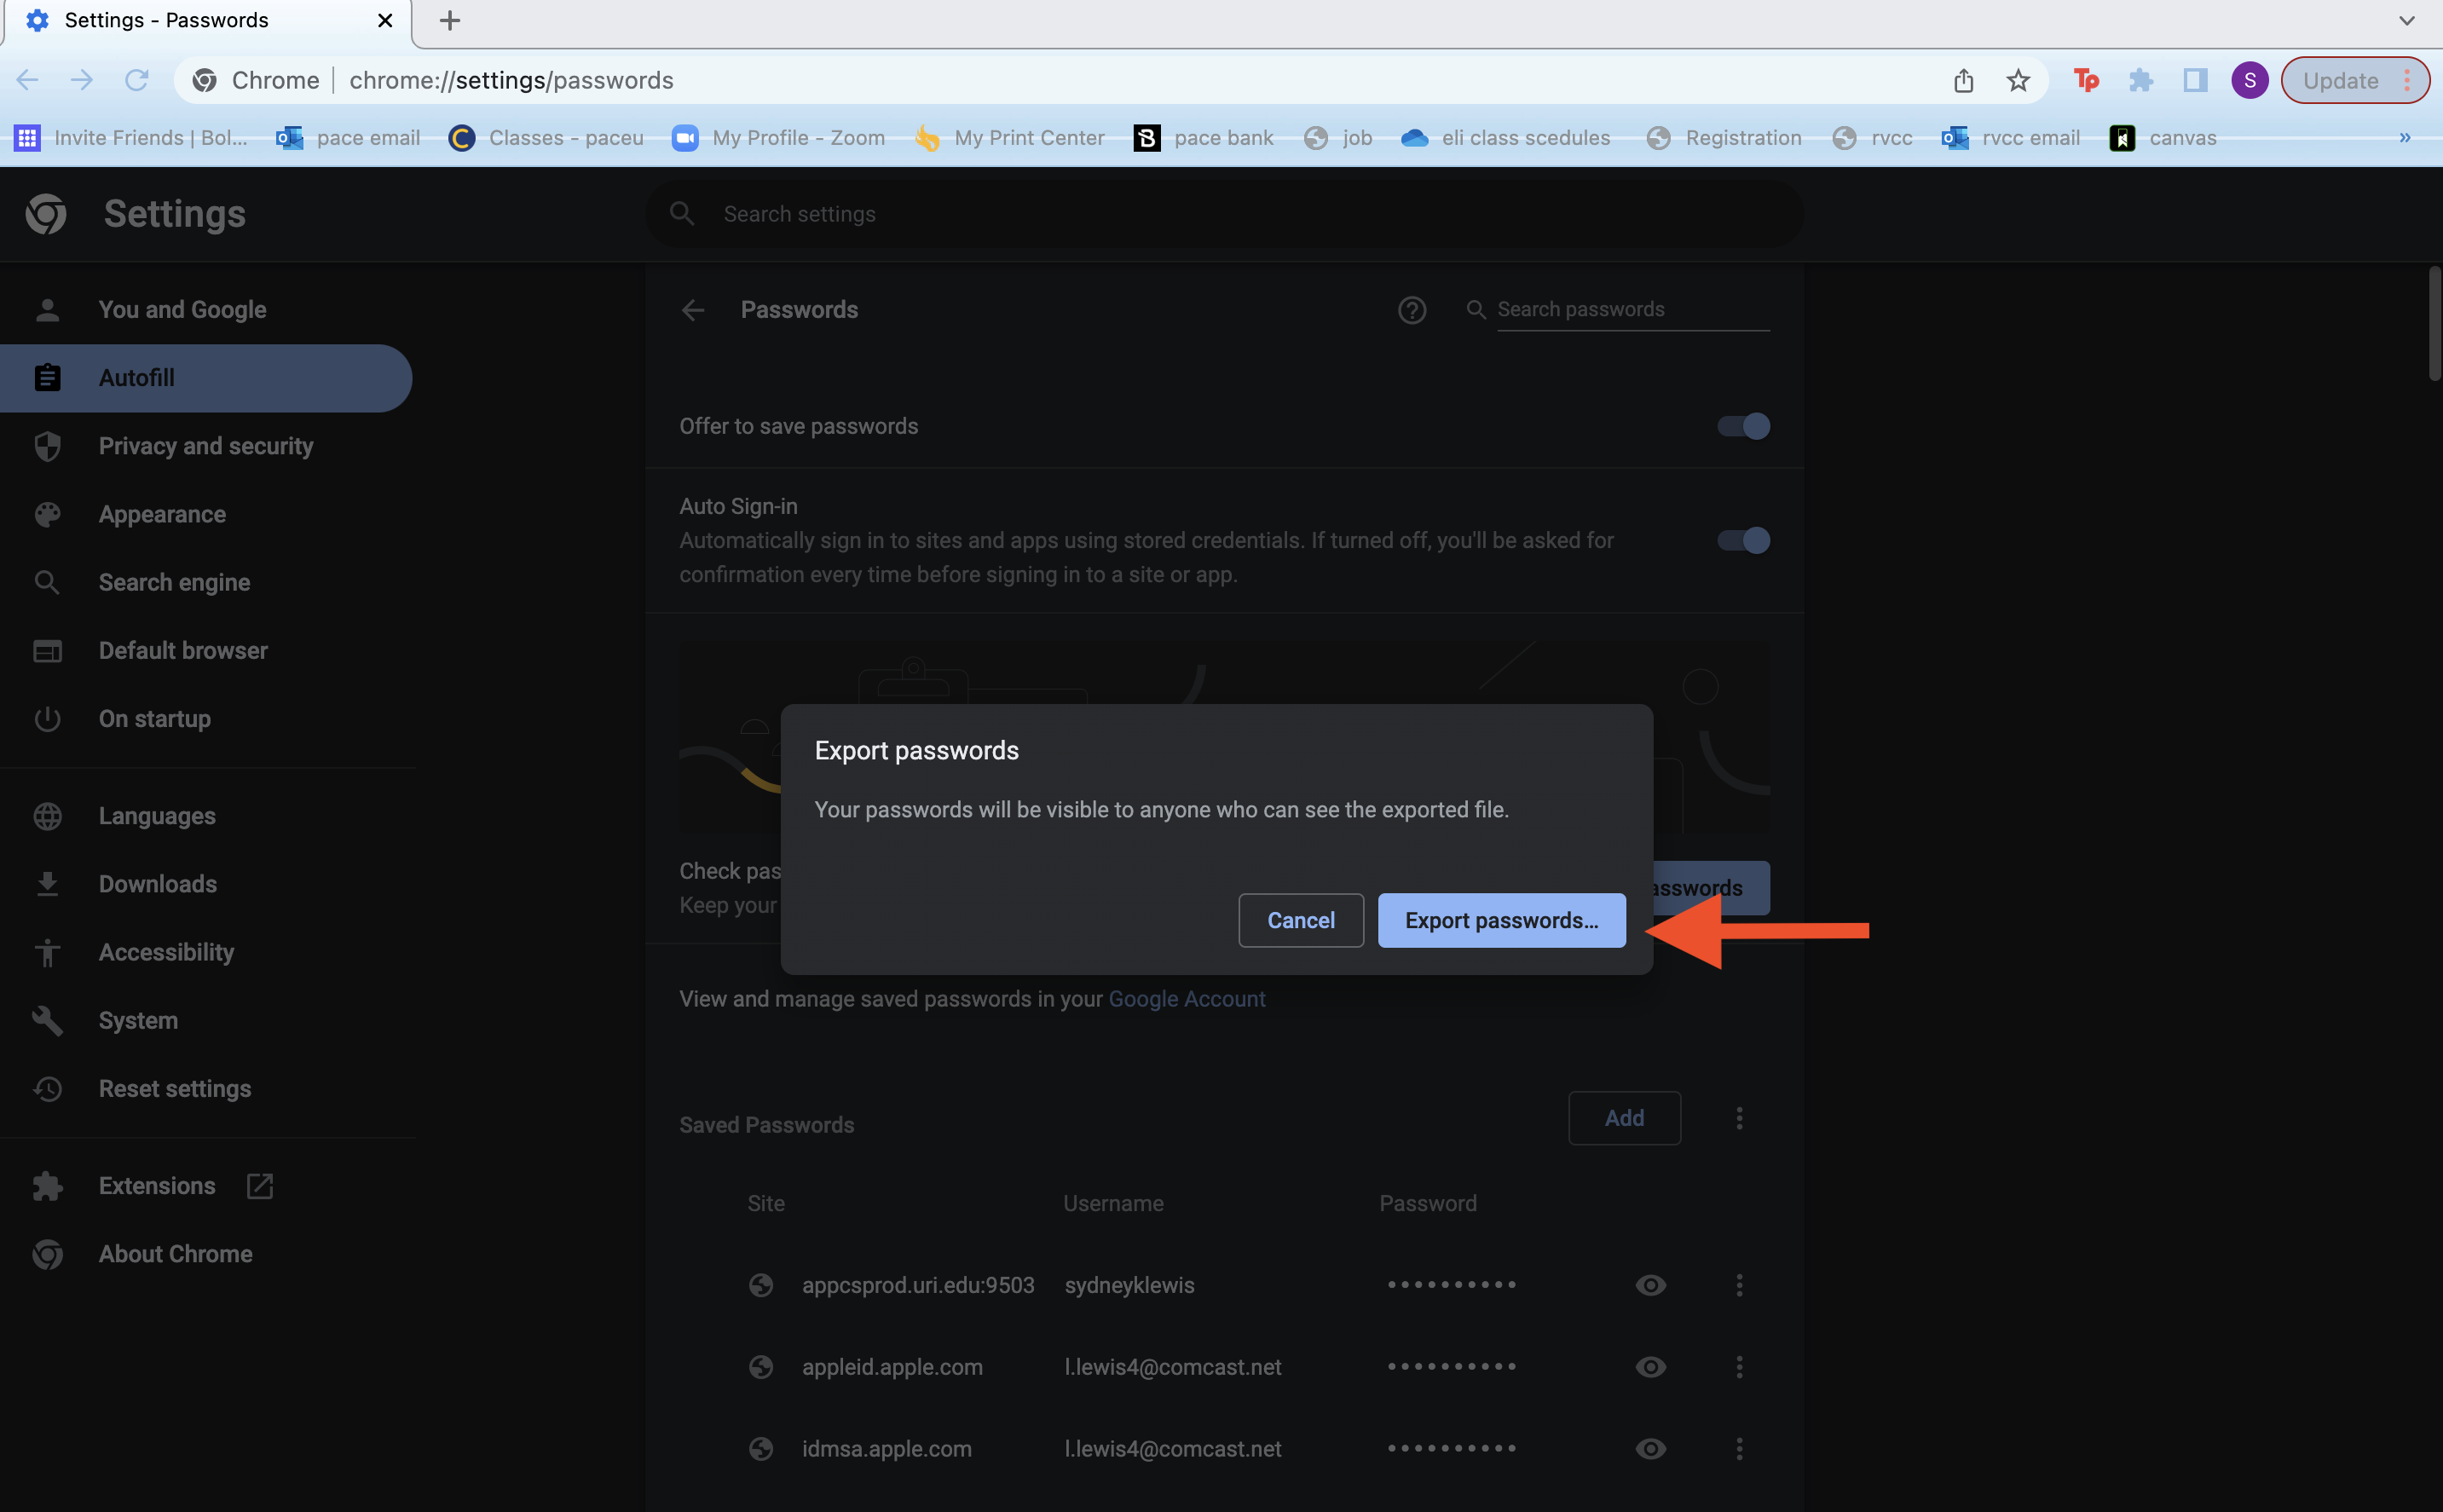Viewport: 2443px width, 1512px height.
Task: Open the Extensions puzzle icon in toolbar
Action: tap(2140, 80)
